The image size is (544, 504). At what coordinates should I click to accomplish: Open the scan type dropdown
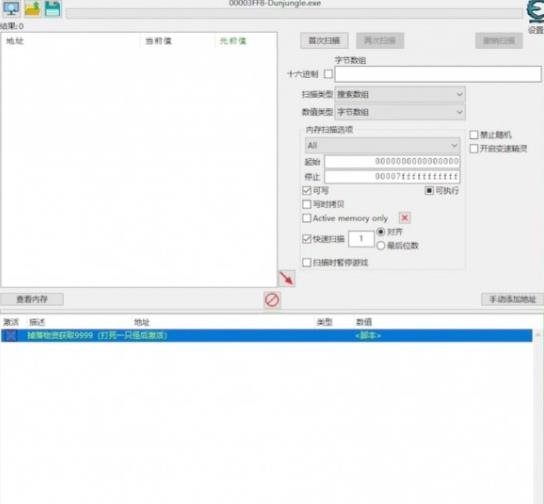tap(400, 94)
